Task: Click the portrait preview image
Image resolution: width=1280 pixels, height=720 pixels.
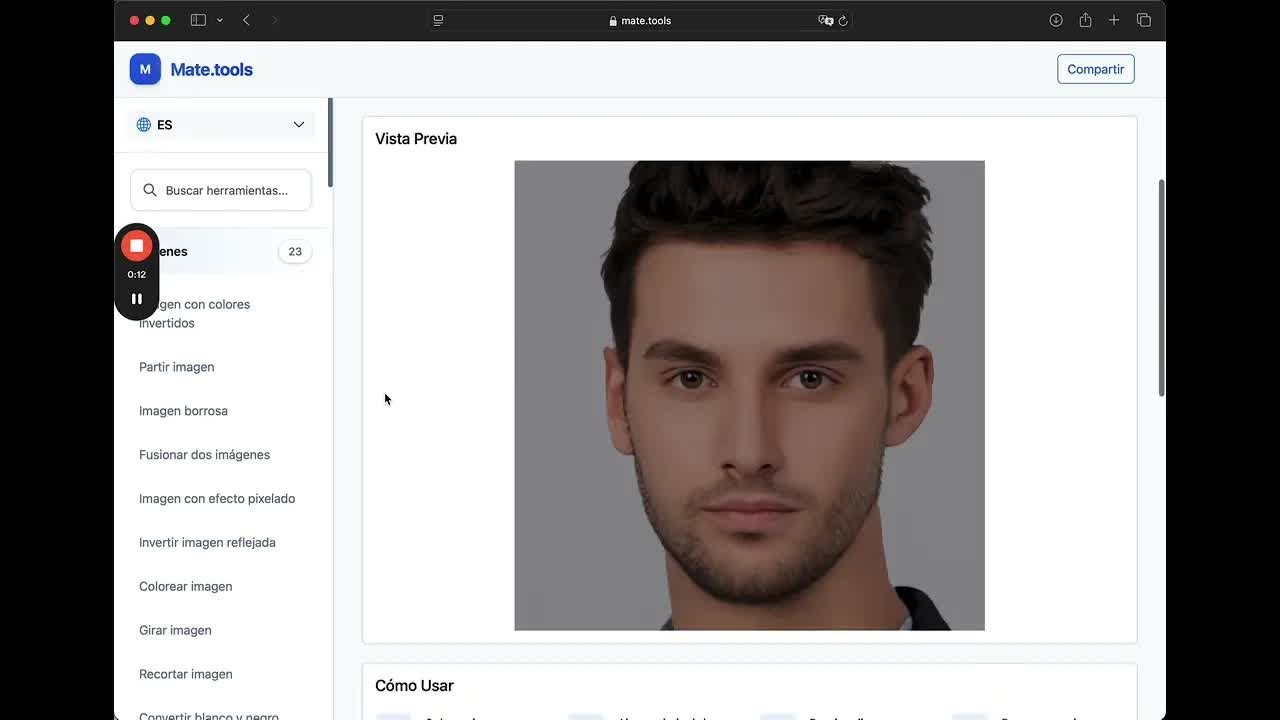Action: point(749,396)
